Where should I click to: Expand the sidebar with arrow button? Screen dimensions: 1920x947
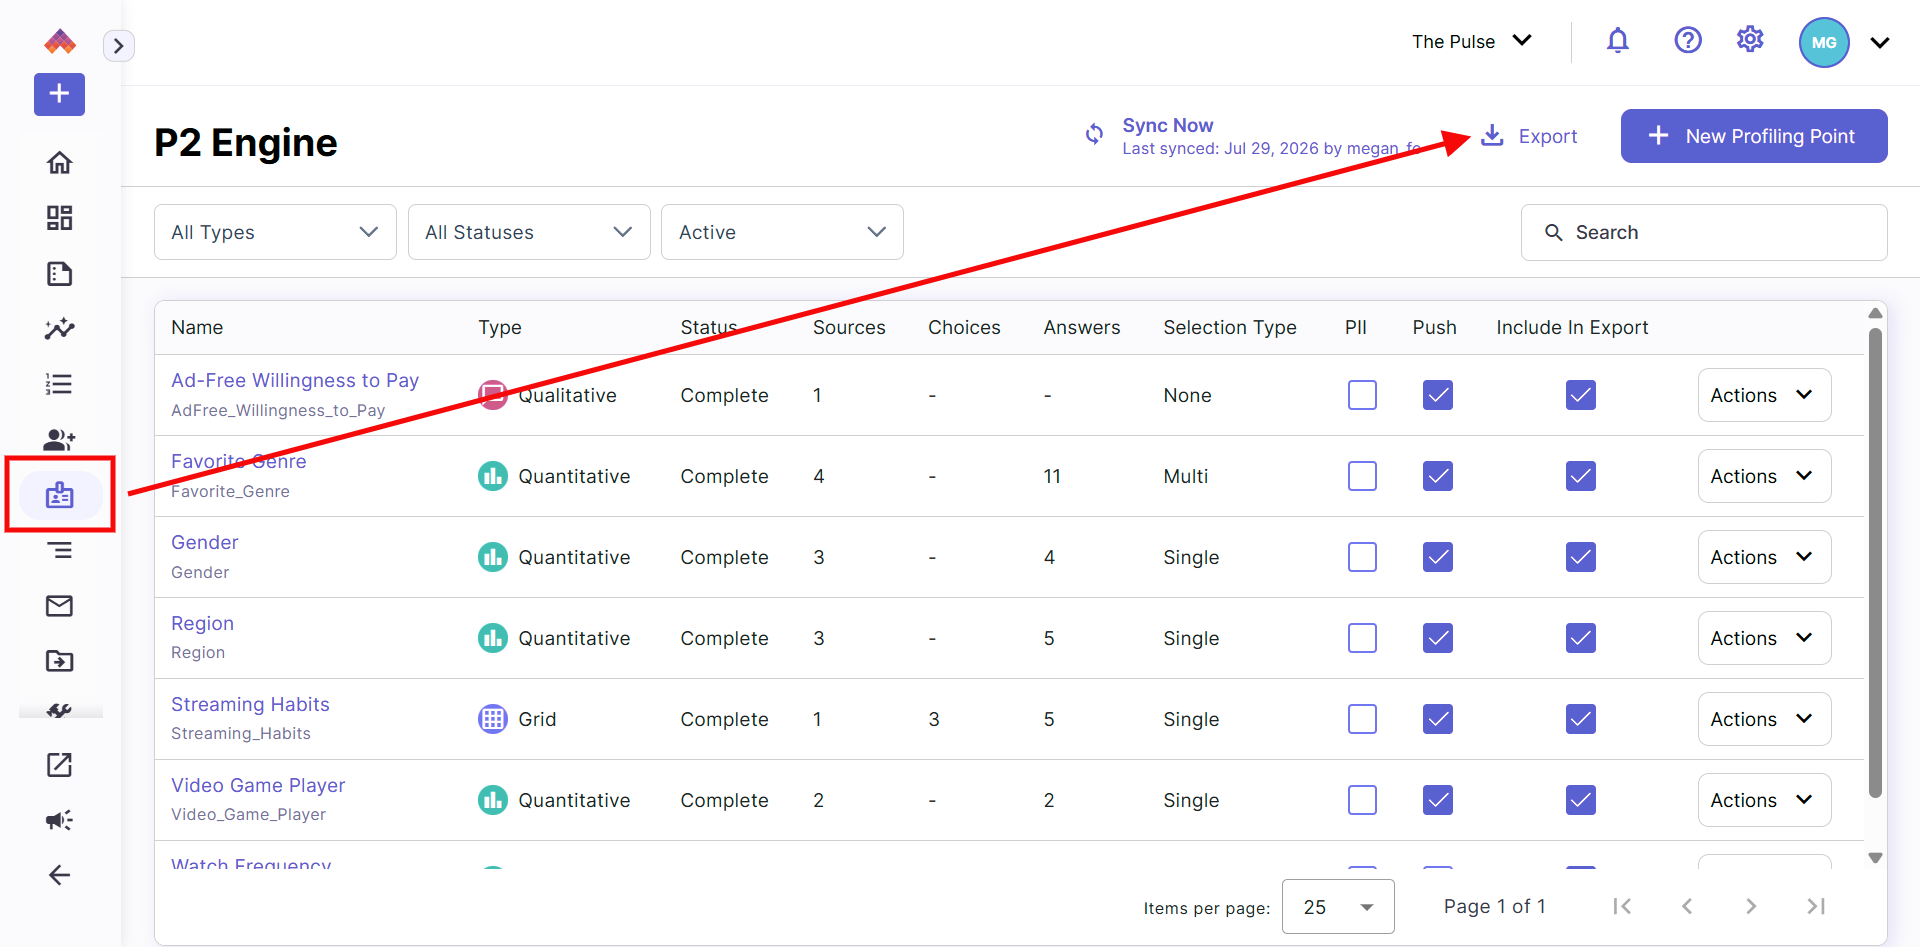119,46
